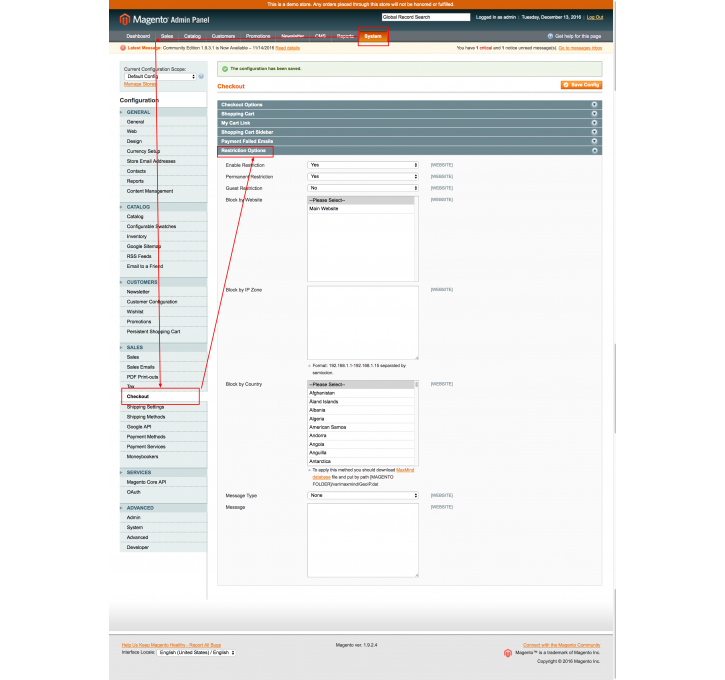Select Afghanistan in Block by Country list
This screenshot has width=725, height=680.
coord(322,393)
